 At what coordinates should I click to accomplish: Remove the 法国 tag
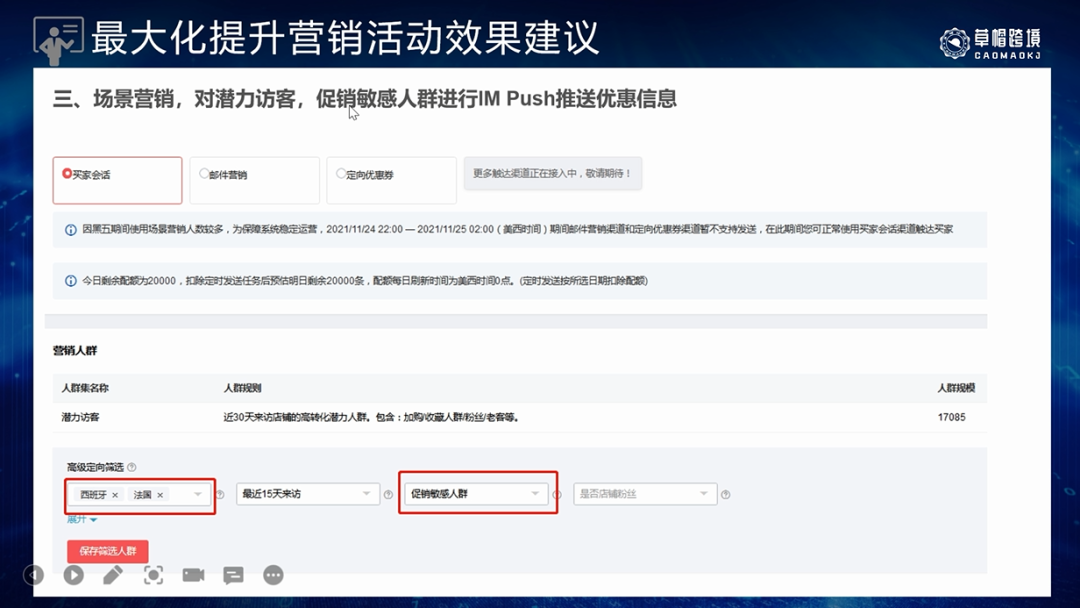pyautogui.click(x=160, y=495)
